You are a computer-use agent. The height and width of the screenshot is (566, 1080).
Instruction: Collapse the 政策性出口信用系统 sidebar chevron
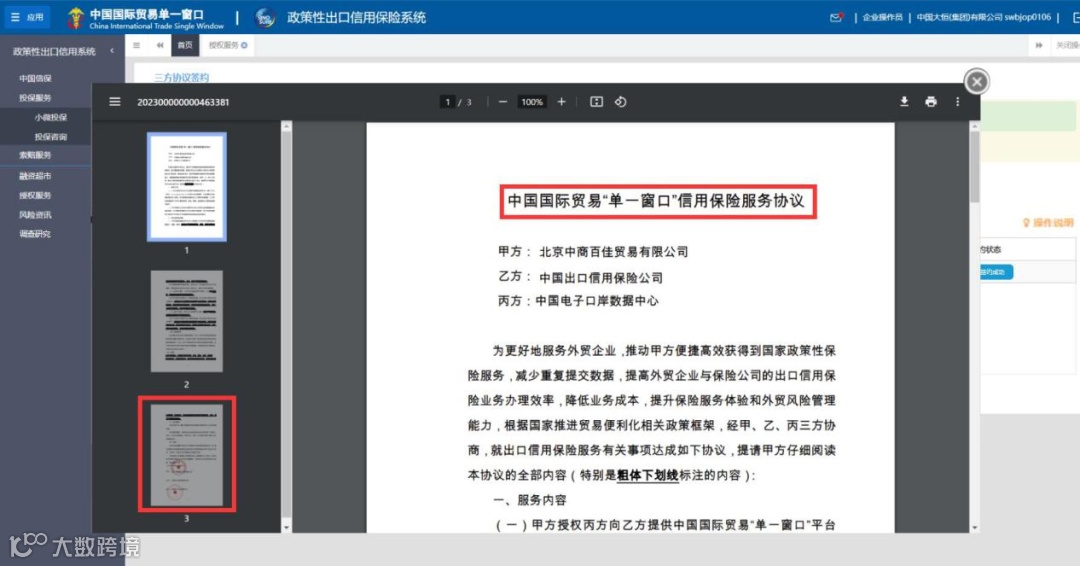click(112, 51)
